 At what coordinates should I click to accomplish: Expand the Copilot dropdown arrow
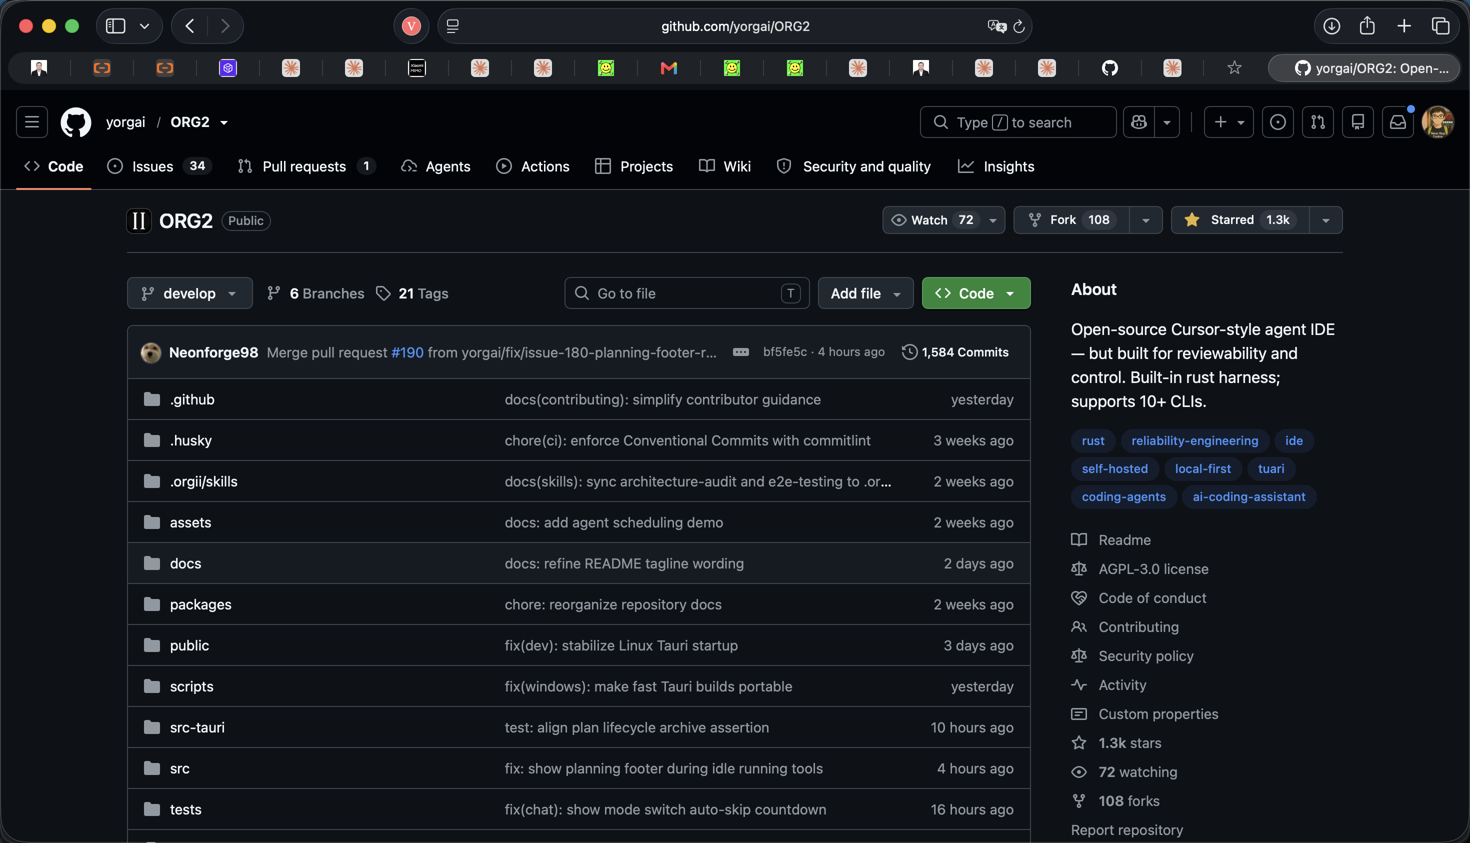tap(1167, 122)
